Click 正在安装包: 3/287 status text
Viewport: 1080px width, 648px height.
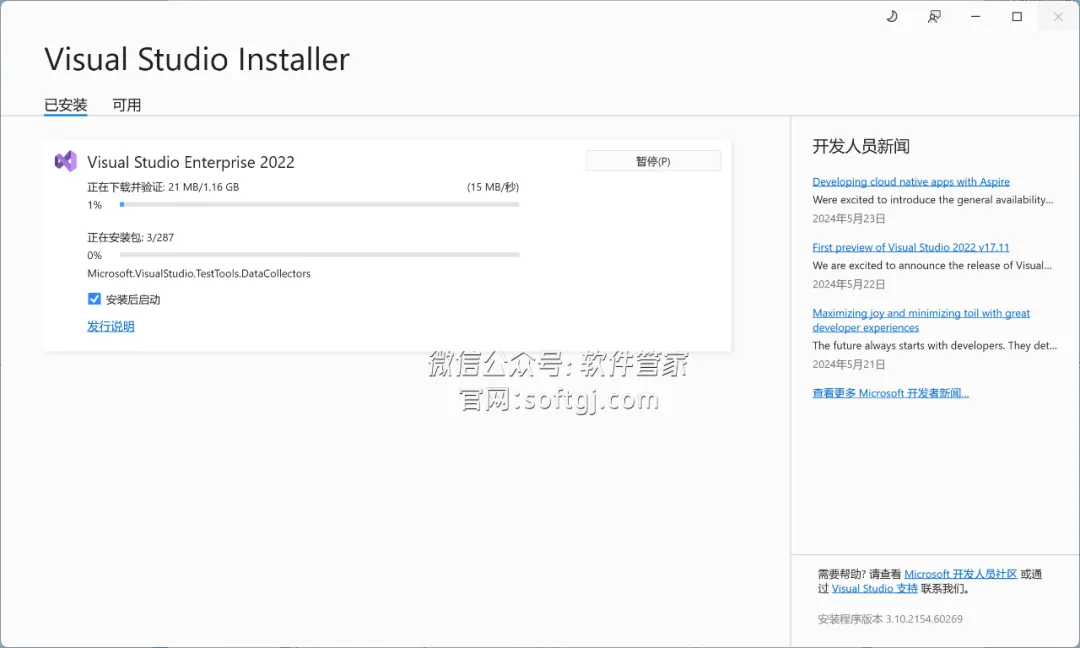click(x=131, y=238)
